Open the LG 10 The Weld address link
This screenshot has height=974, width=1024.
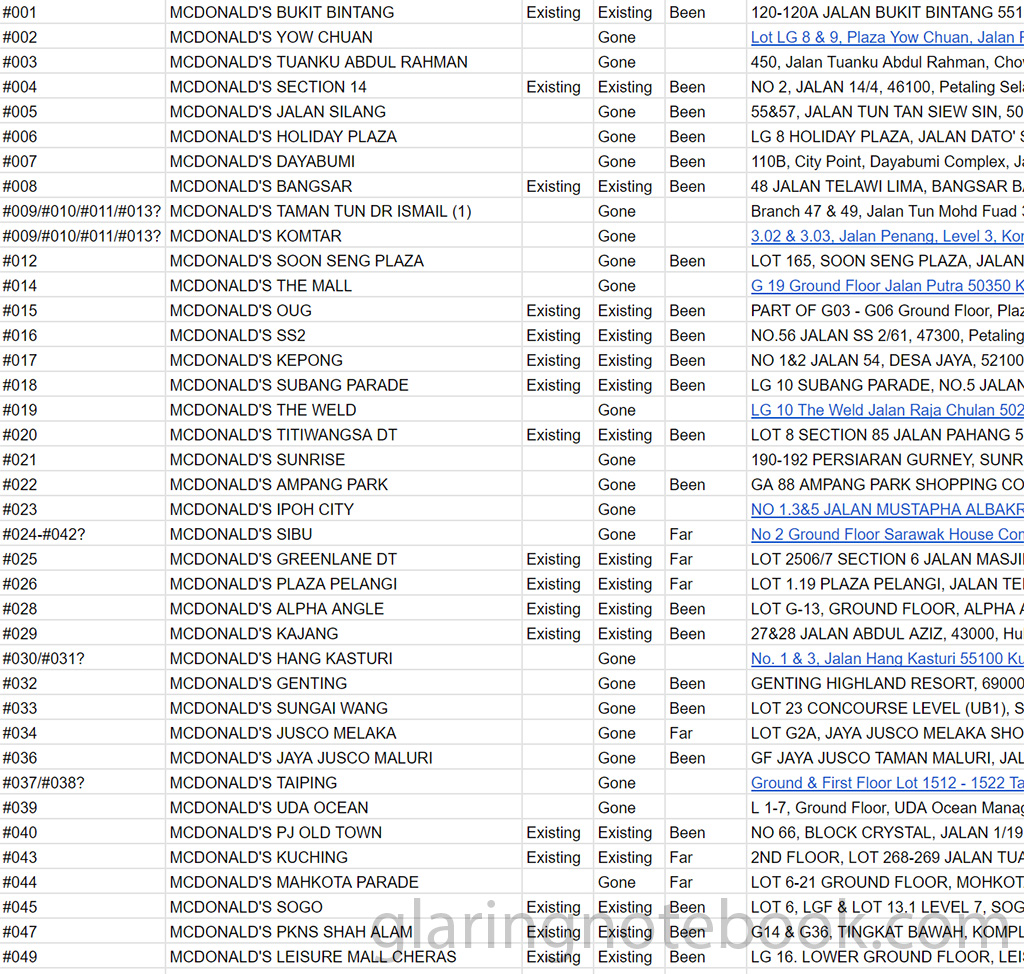point(886,410)
